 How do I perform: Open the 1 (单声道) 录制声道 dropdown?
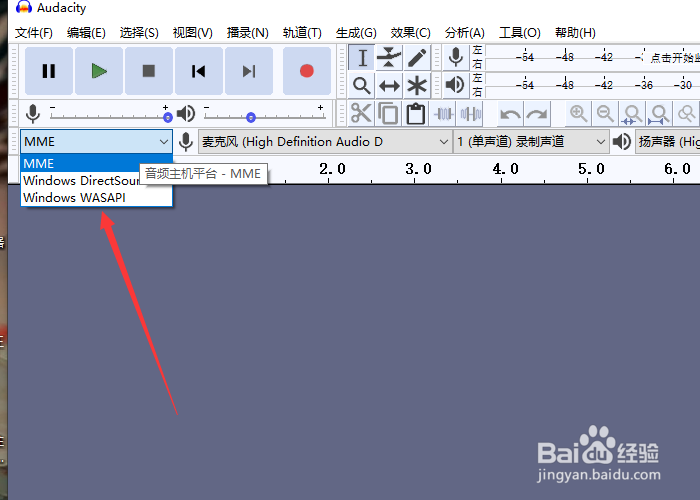coord(531,142)
